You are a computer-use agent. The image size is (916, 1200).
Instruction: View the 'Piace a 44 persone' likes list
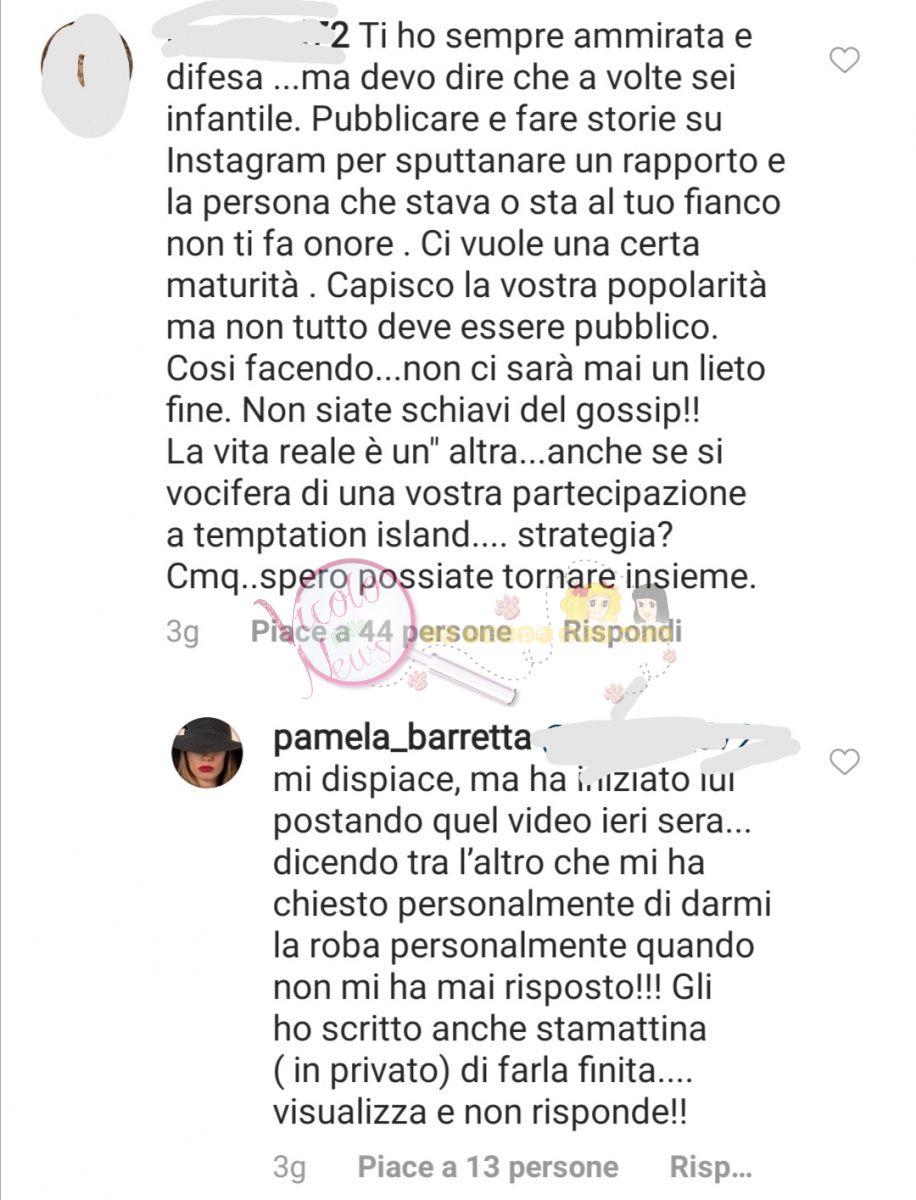click(380, 632)
